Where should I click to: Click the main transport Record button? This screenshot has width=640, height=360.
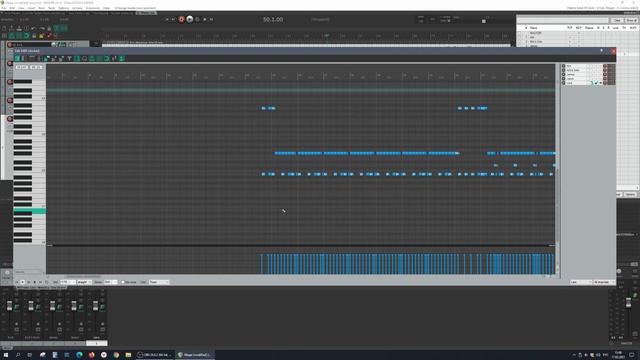point(182,19)
